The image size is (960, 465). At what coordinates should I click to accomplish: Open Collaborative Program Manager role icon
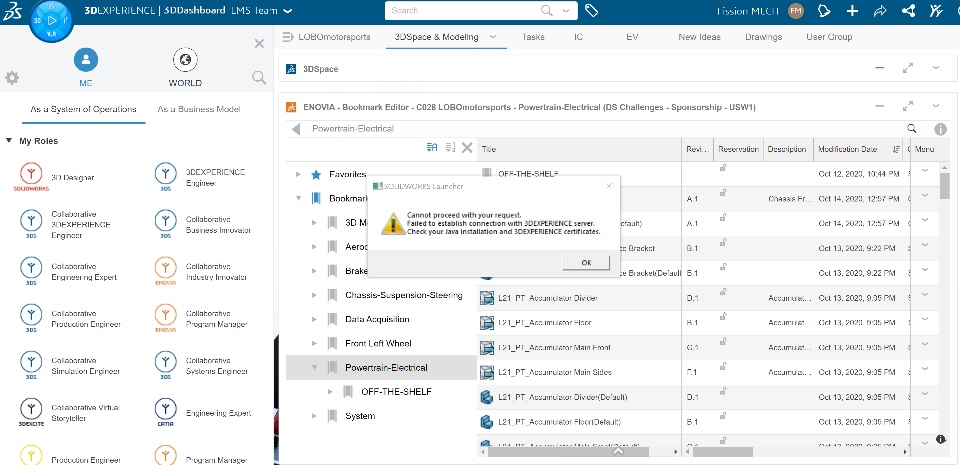coord(165,318)
